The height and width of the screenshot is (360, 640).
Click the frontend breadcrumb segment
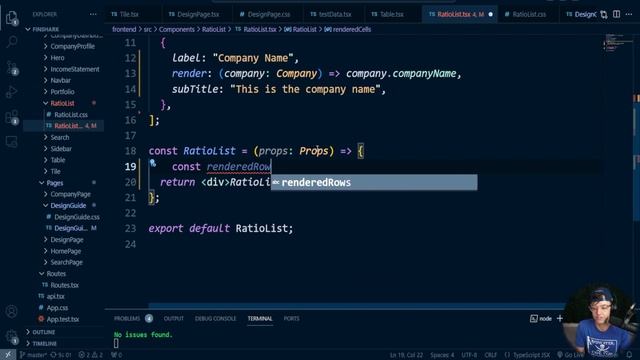(x=124, y=29)
